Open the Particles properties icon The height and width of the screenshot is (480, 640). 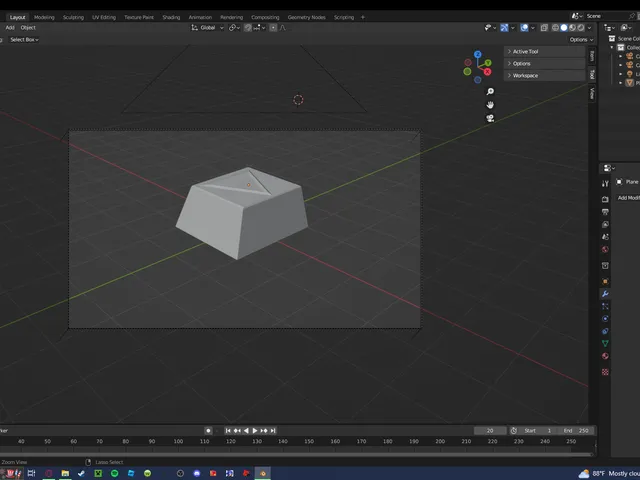pyautogui.click(x=605, y=306)
